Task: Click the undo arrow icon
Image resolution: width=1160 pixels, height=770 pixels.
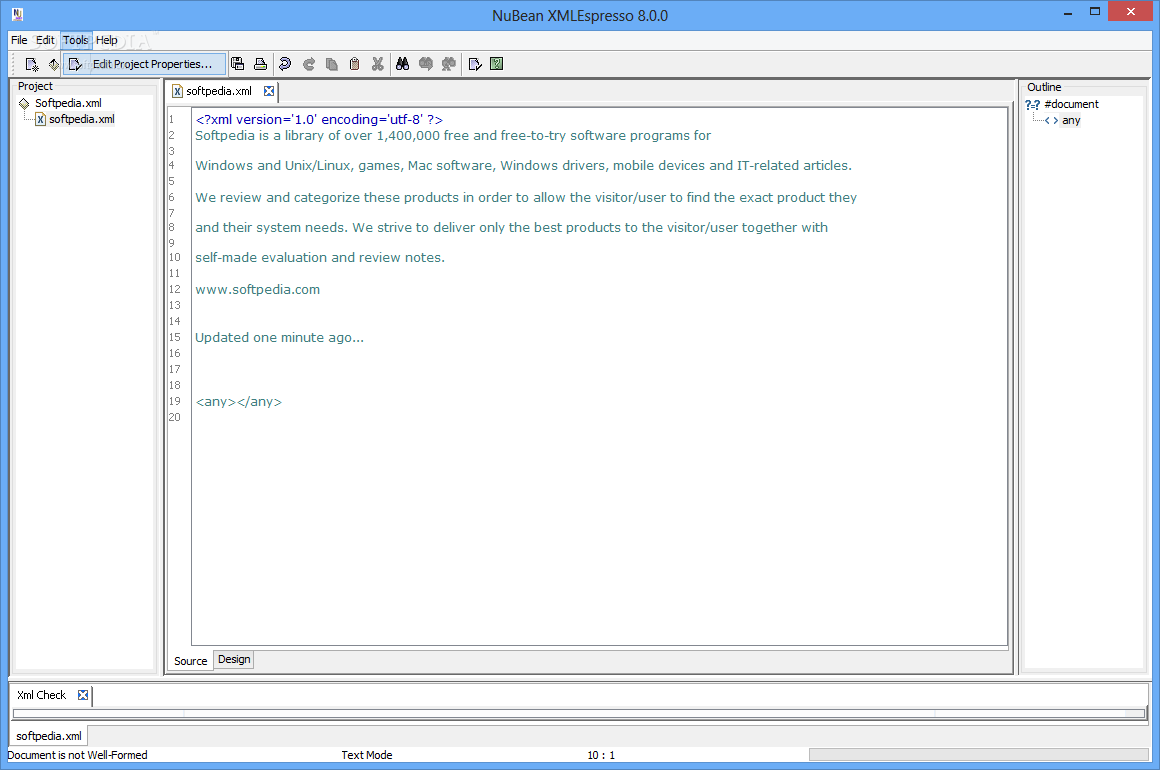Action: [285, 64]
